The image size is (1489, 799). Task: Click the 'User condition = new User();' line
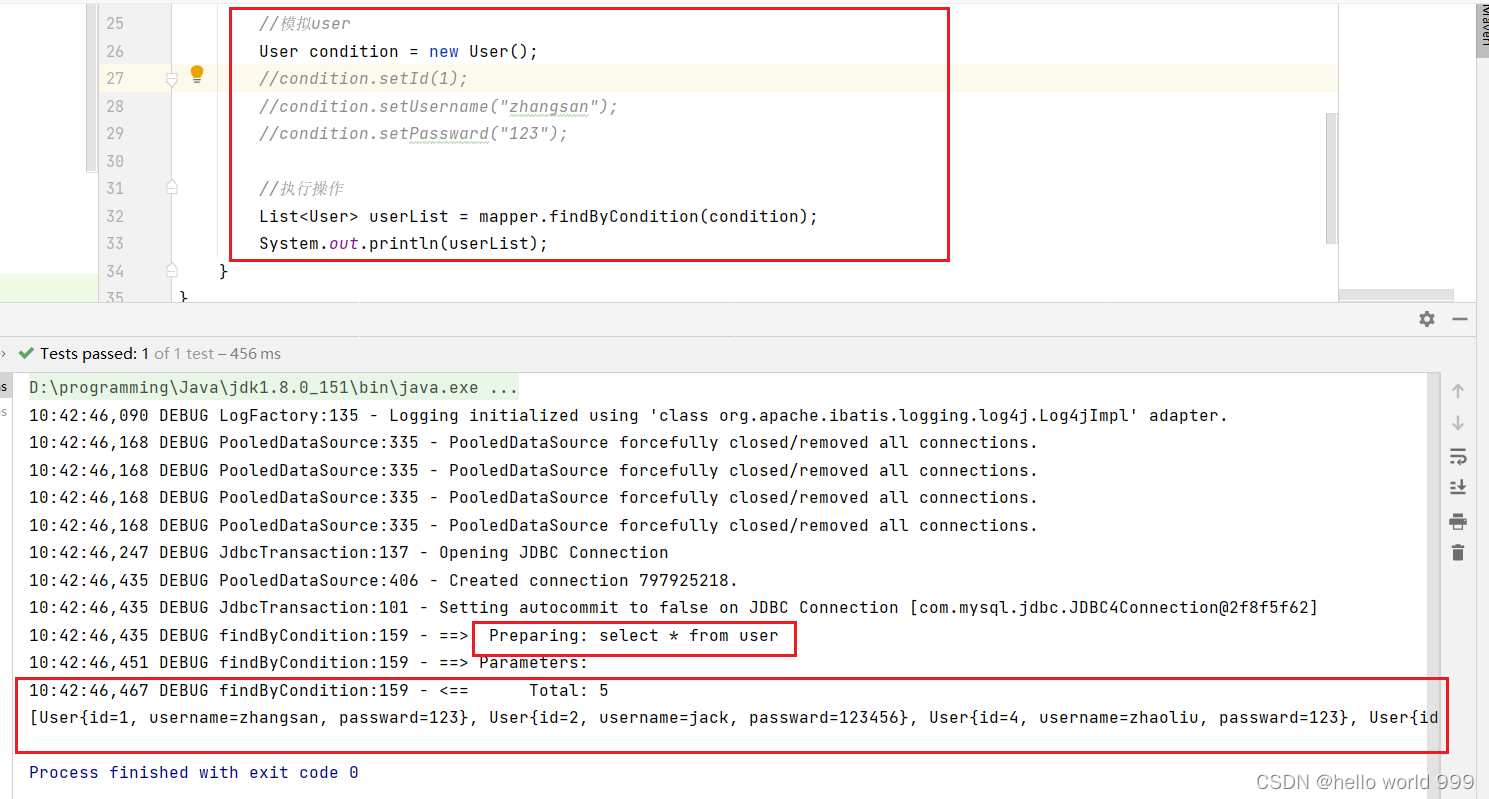398,51
